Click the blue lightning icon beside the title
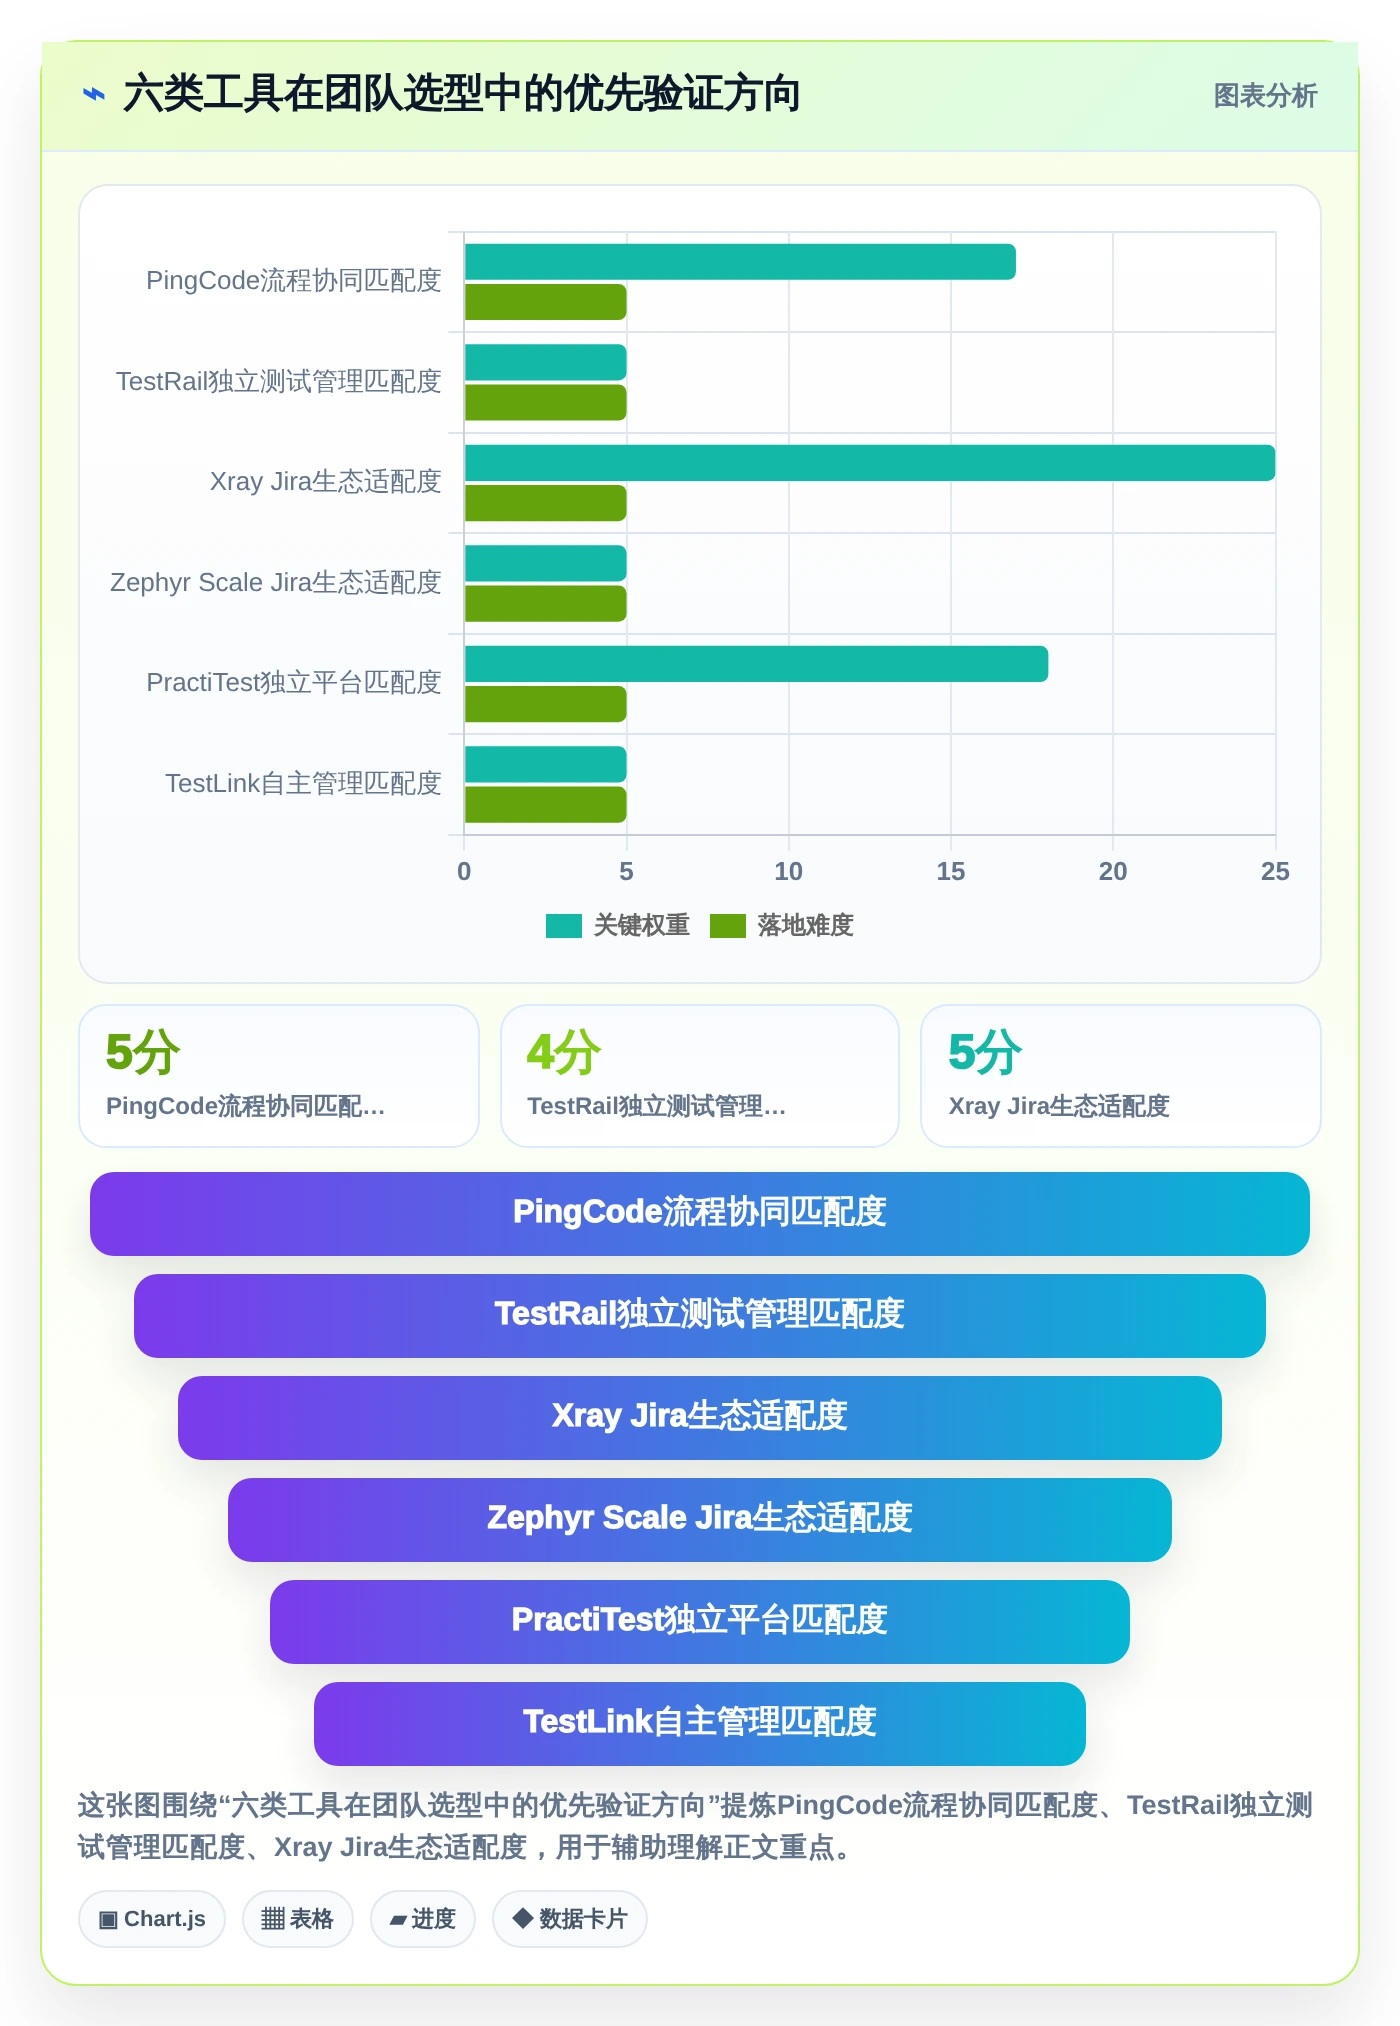 coord(94,95)
